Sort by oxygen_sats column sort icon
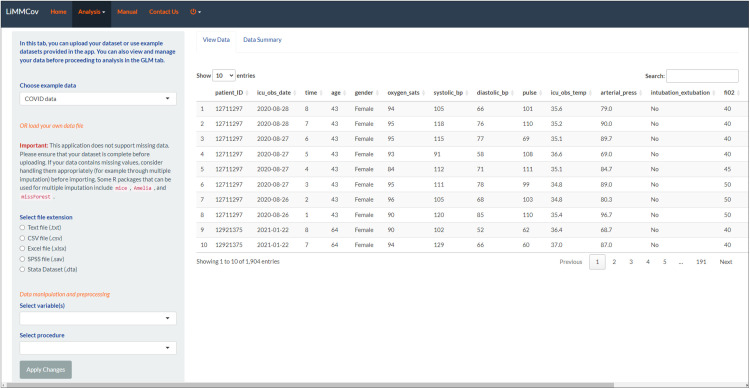This screenshot has width=750, height=389. pyautogui.click(x=423, y=93)
